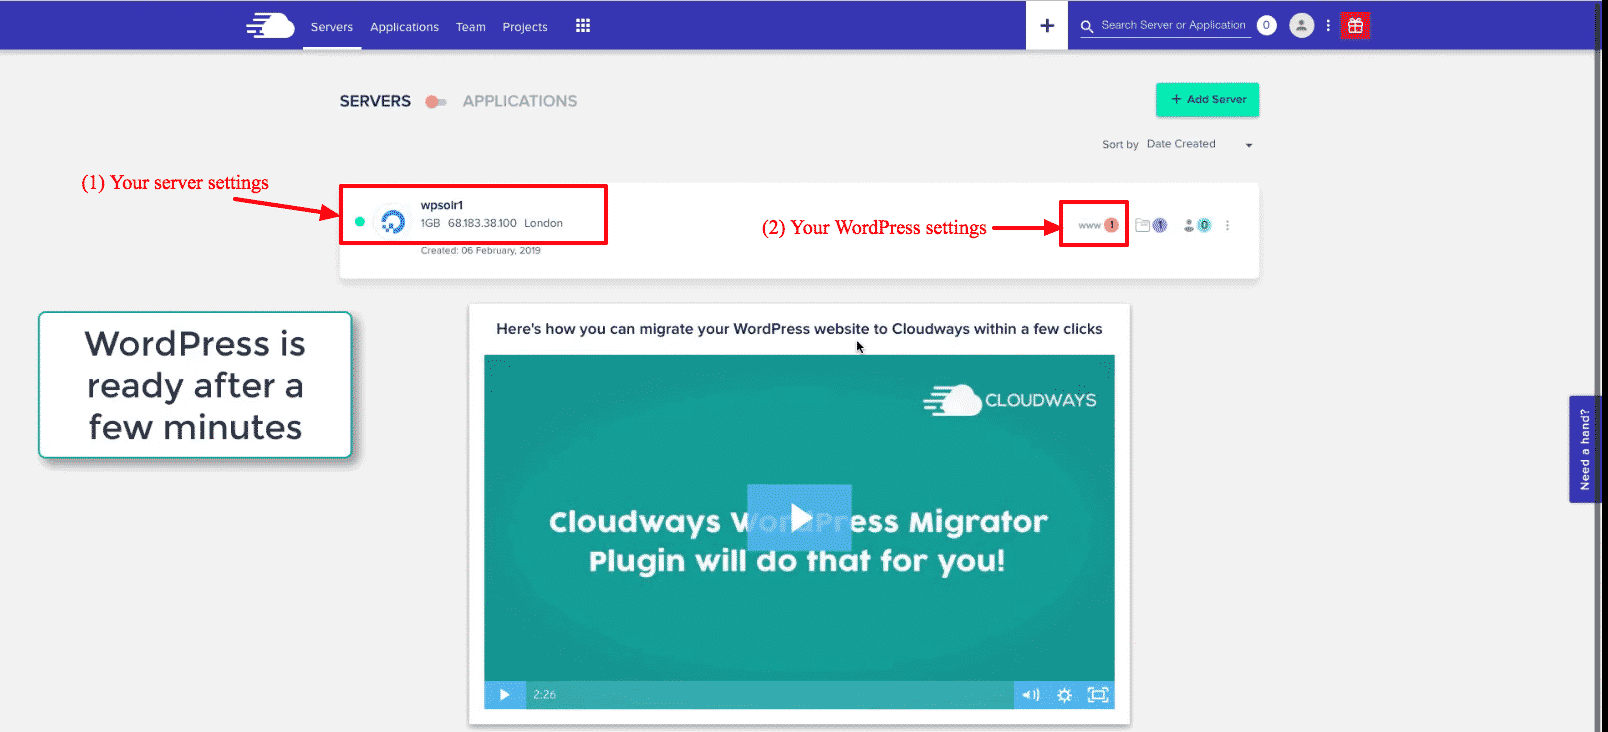The image size is (1608, 732).
Task: Open the wpsolr1 server options menu
Action: tap(1227, 225)
